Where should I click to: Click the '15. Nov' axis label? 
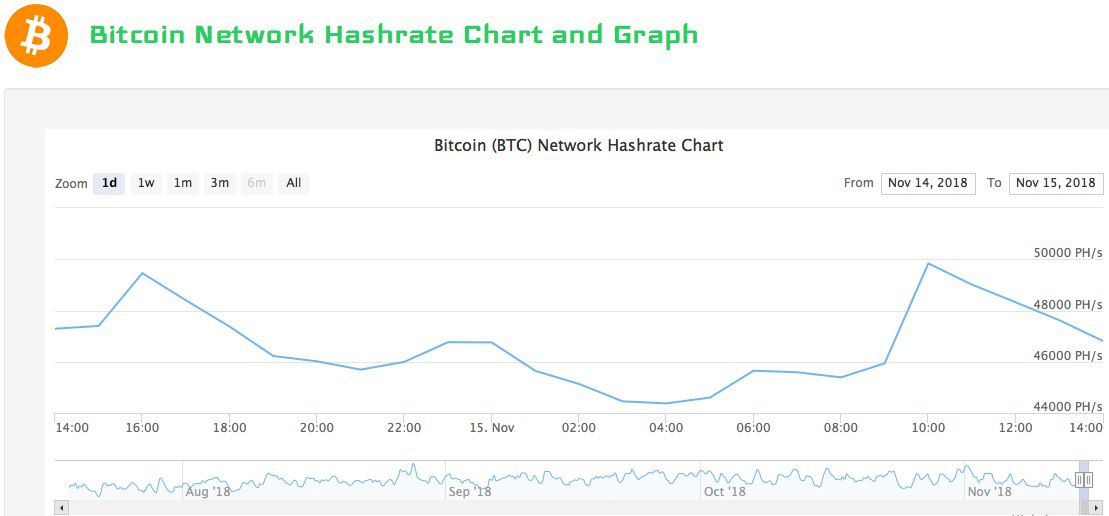[491, 428]
